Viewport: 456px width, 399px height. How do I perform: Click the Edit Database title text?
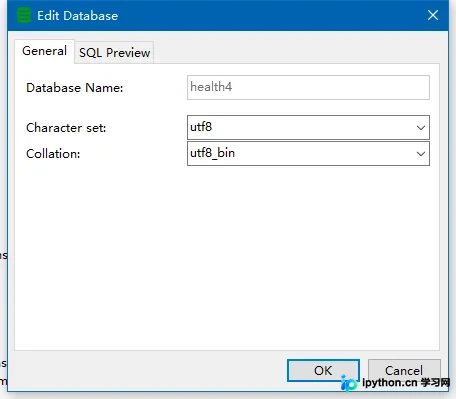coord(78,16)
